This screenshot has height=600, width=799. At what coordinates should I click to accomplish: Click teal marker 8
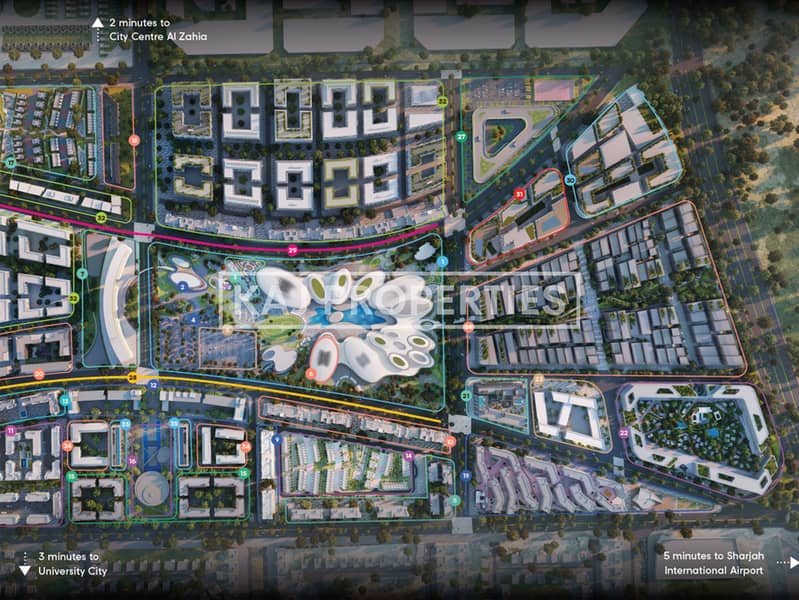[x=455, y=501]
